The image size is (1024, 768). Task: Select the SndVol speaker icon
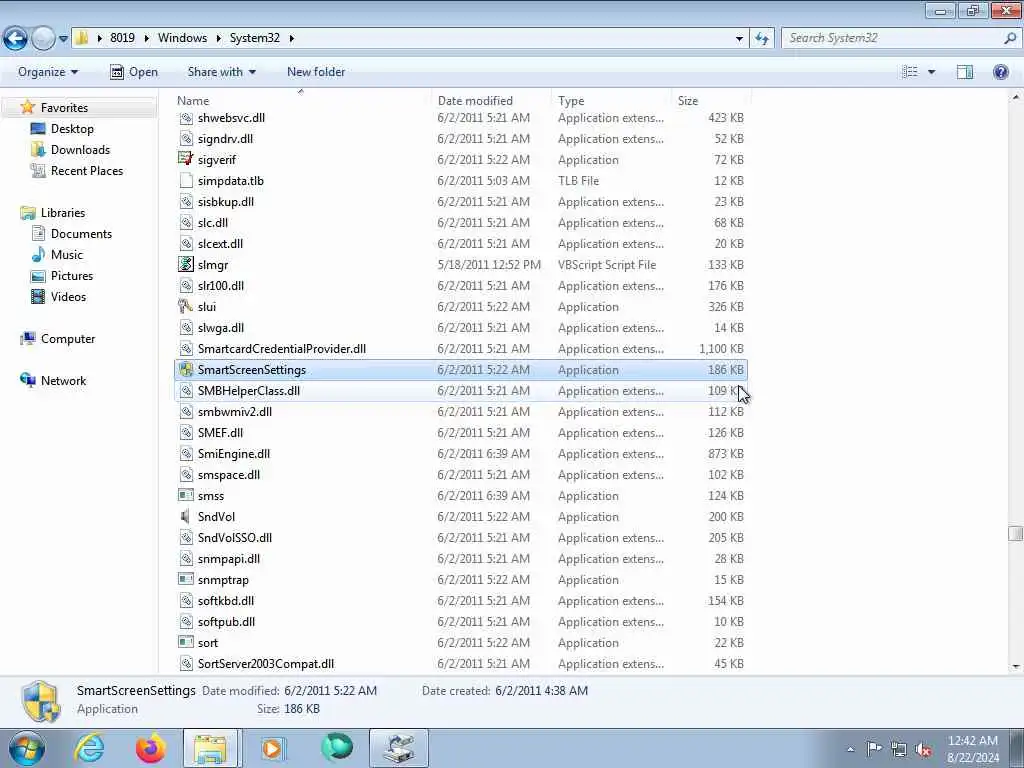(x=186, y=517)
